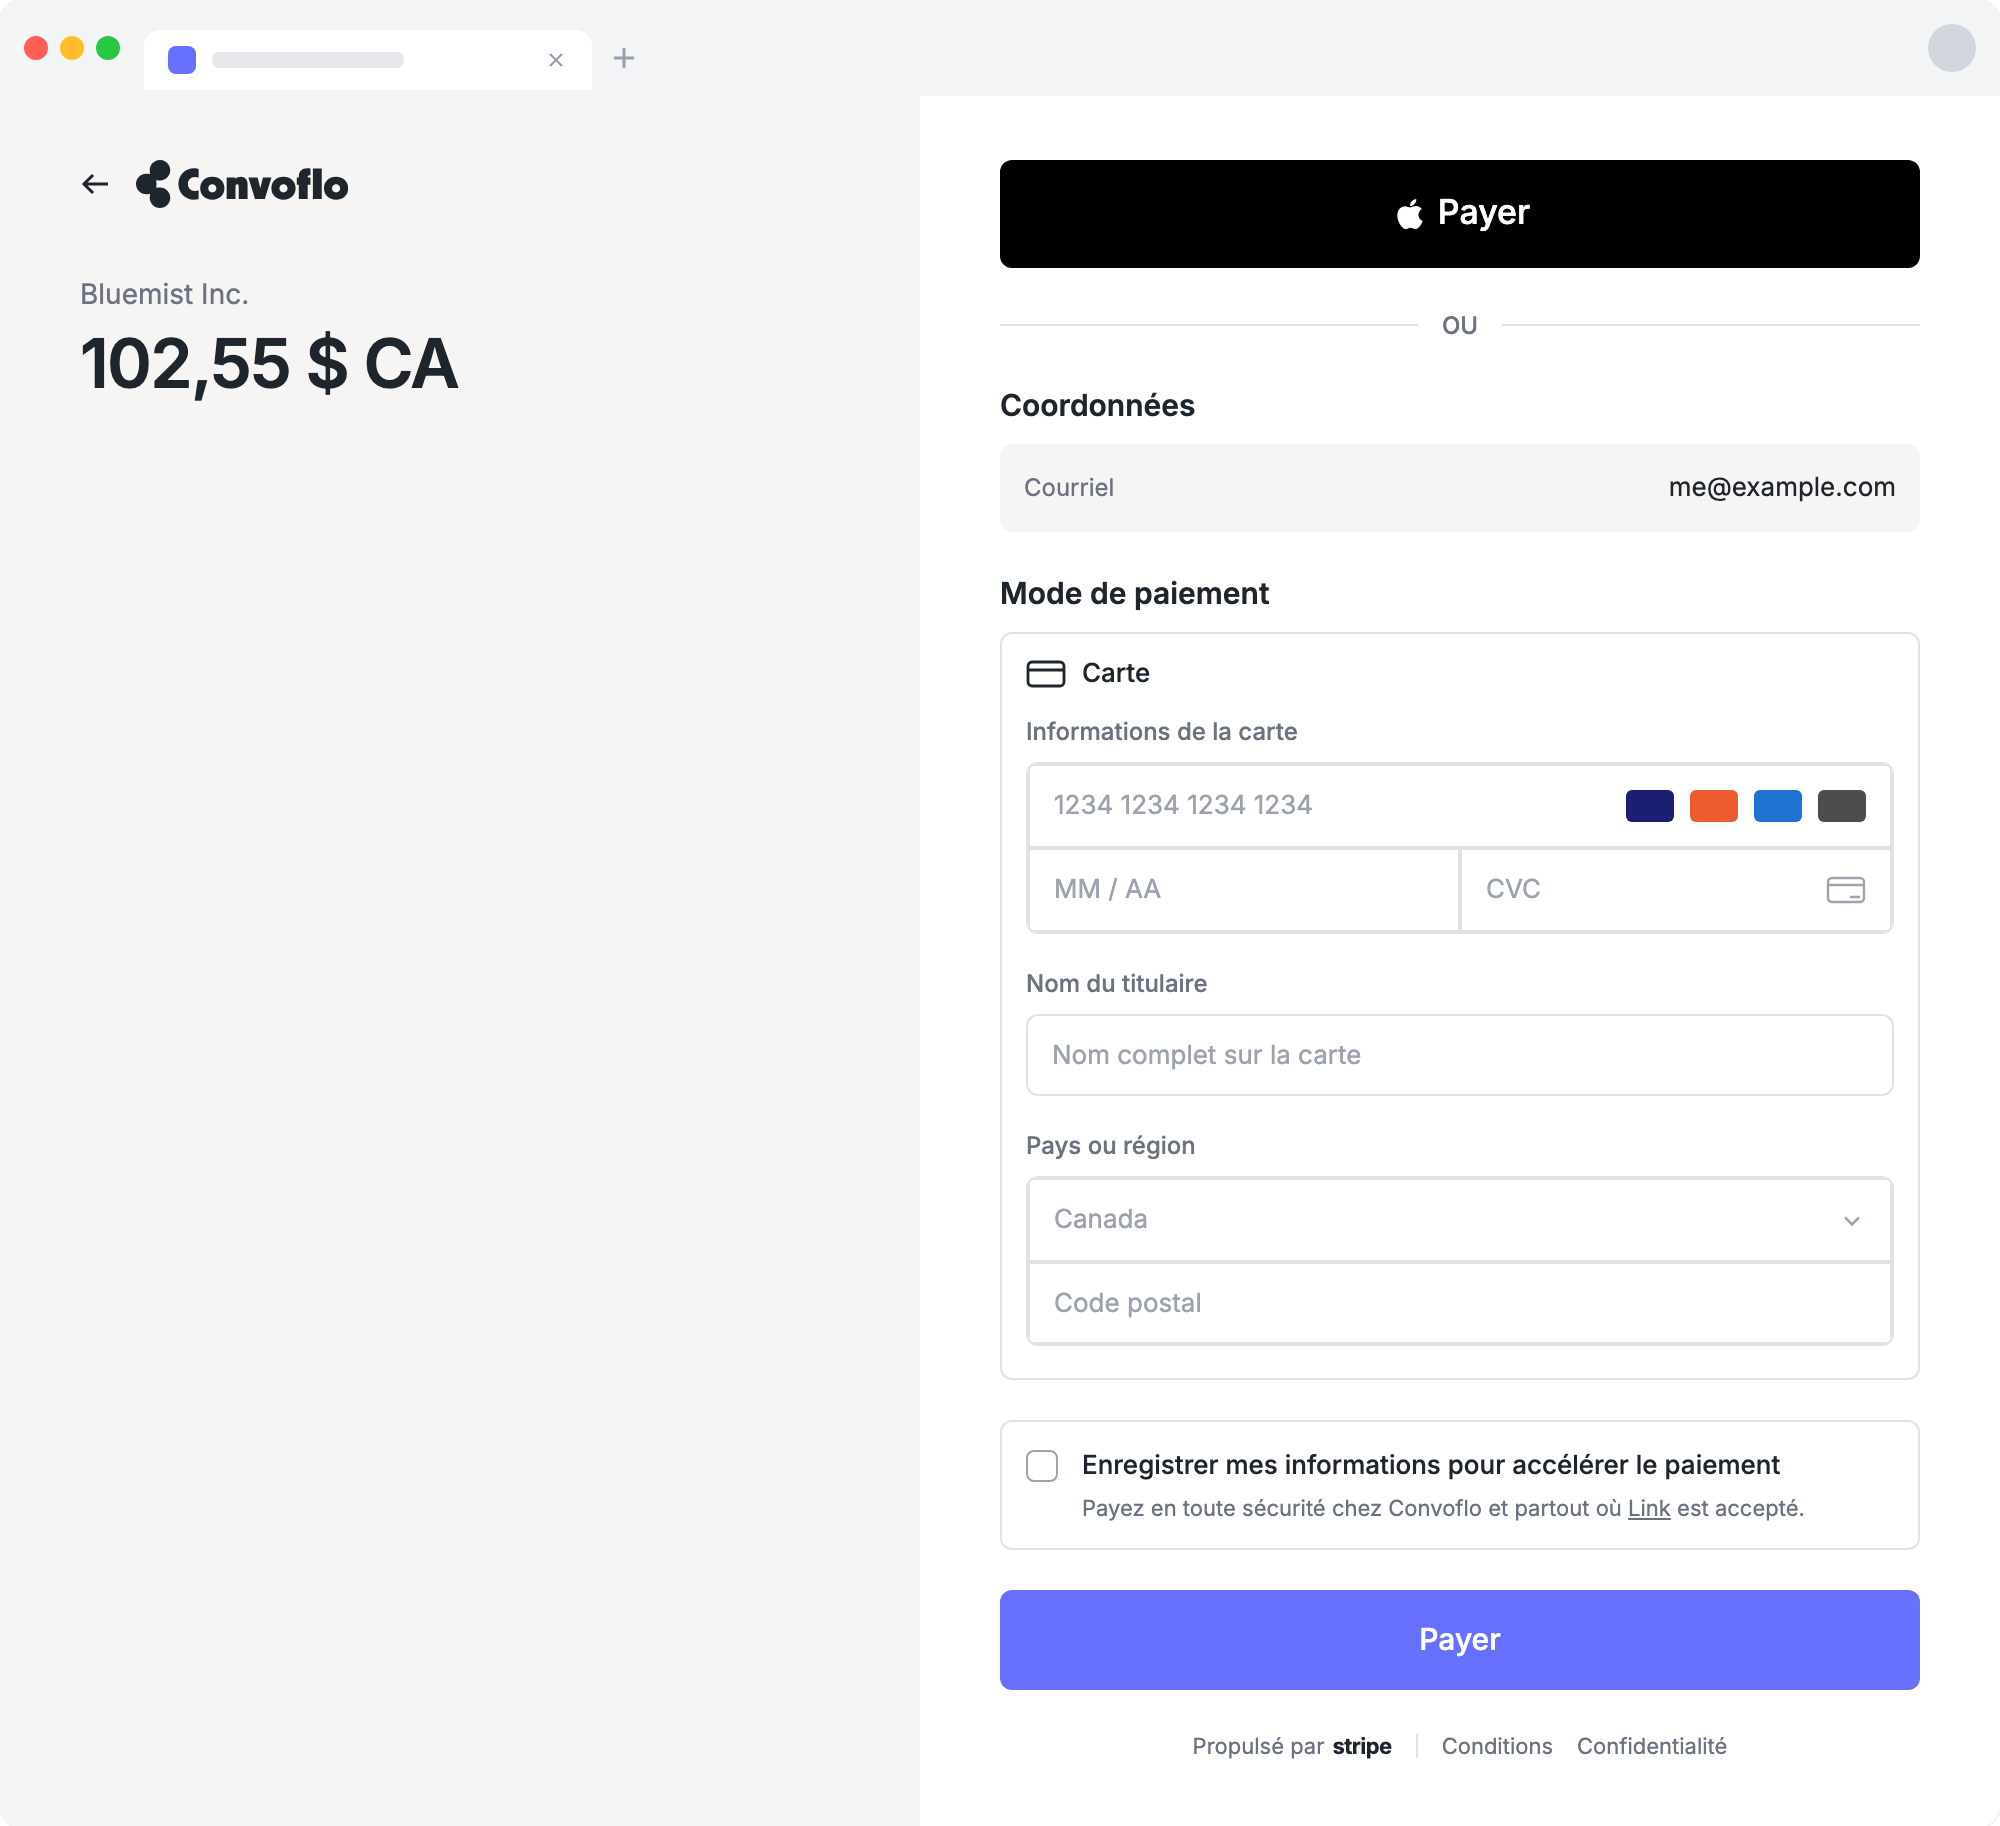Select the Carte payment method icon

click(1046, 673)
